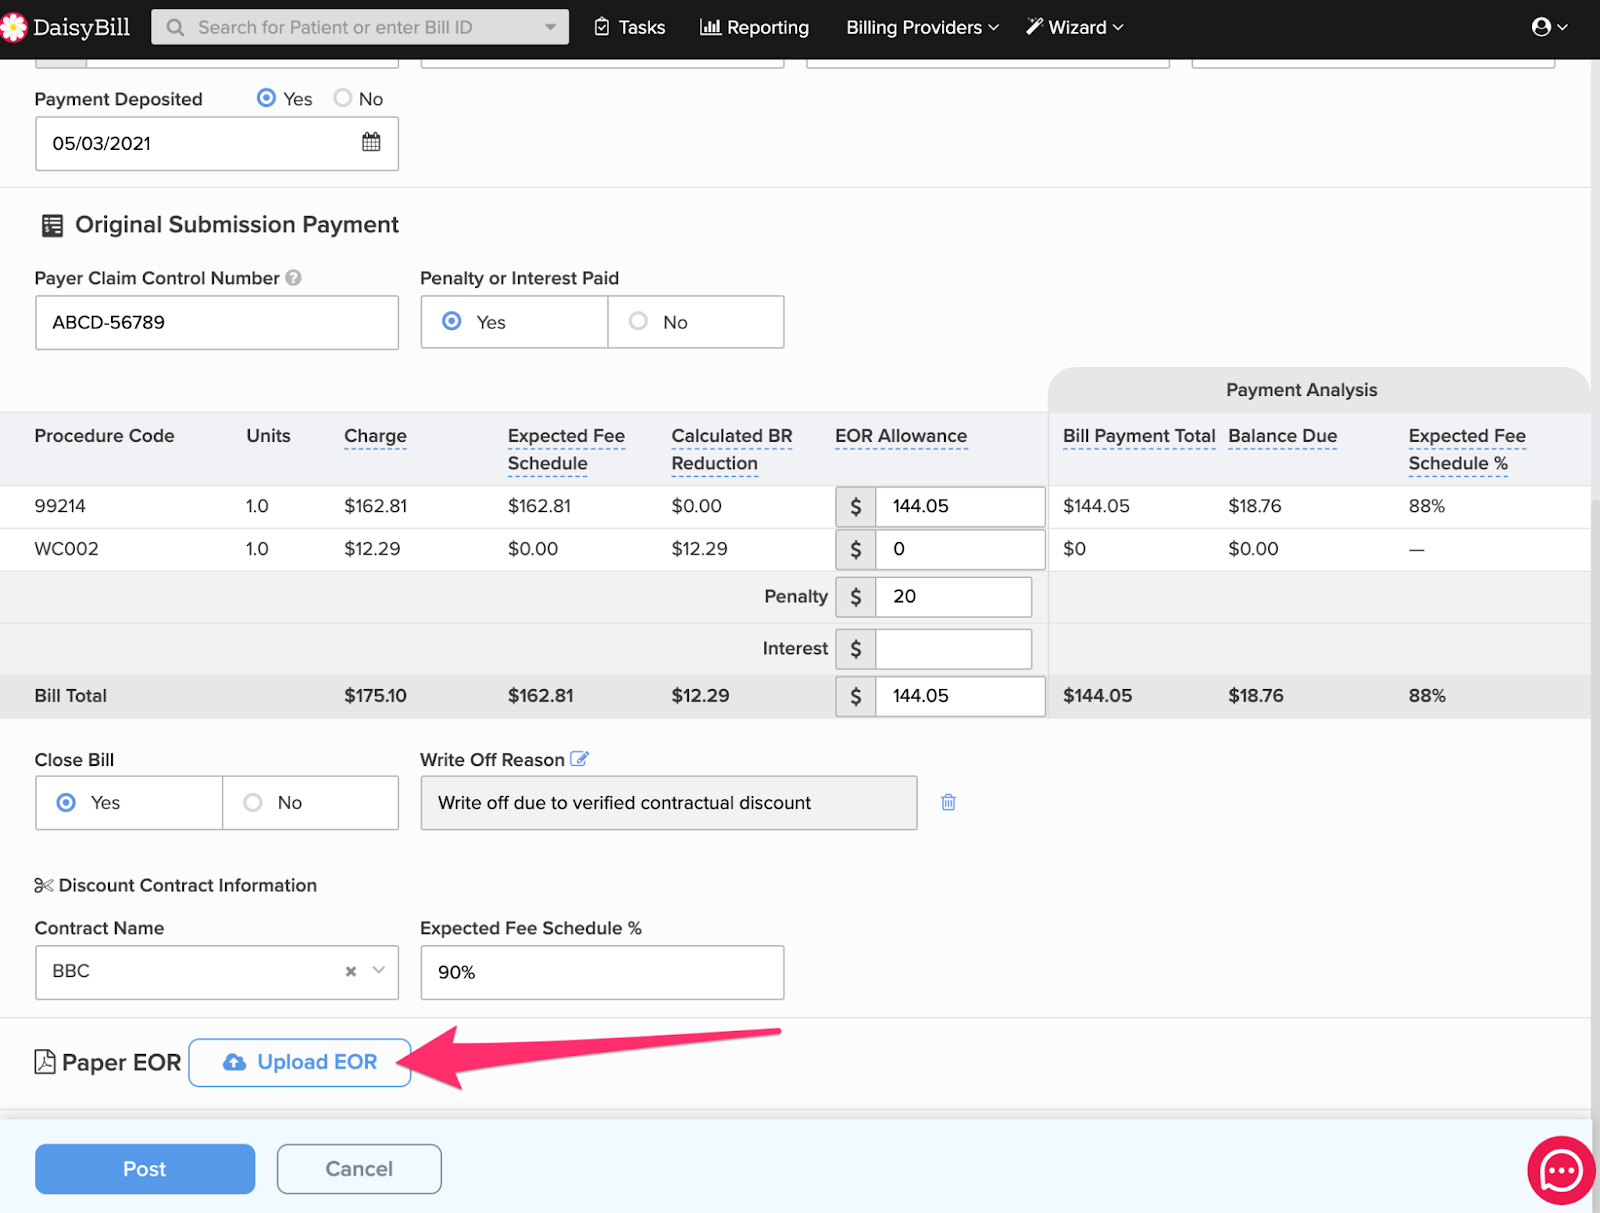Clear the BBC contract name selection
This screenshot has height=1213, width=1600.
pyautogui.click(x=351, y=971)
